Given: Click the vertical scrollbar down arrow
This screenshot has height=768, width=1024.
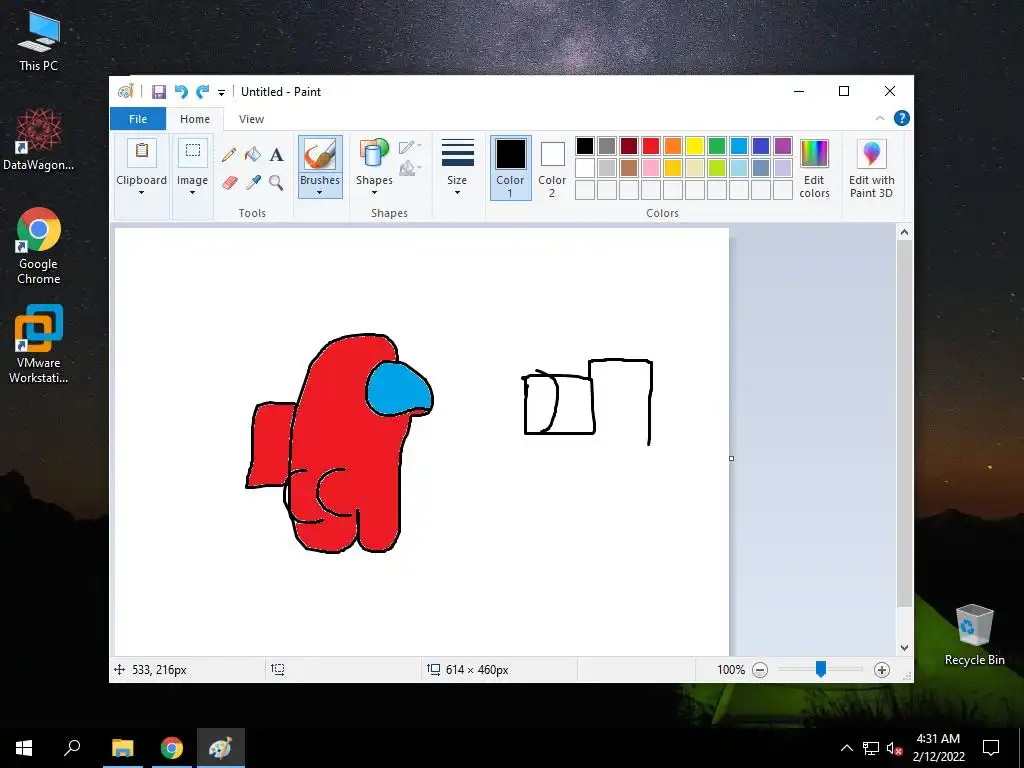Looking at the screenshot, I should point(904,648).
